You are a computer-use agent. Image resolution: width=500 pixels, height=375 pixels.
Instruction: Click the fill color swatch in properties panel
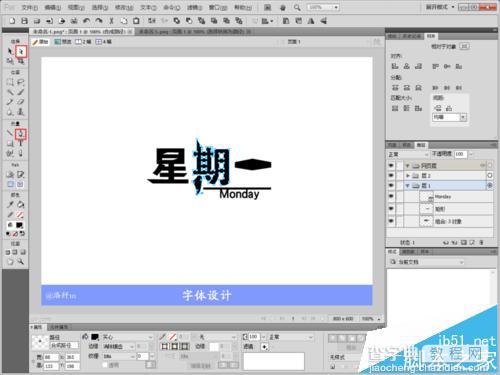click(95, 337)
